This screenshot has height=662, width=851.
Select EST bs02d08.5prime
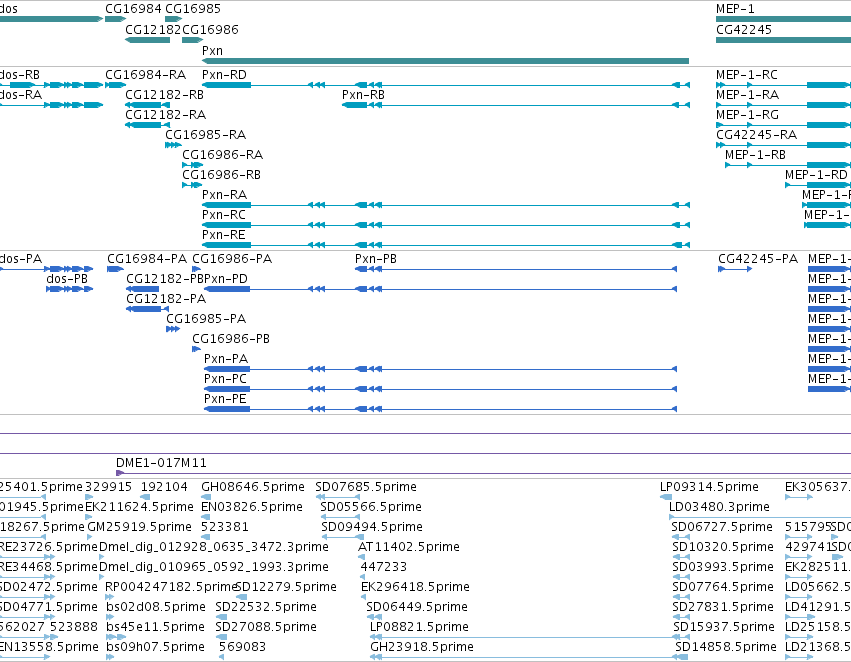click(110, 618)
